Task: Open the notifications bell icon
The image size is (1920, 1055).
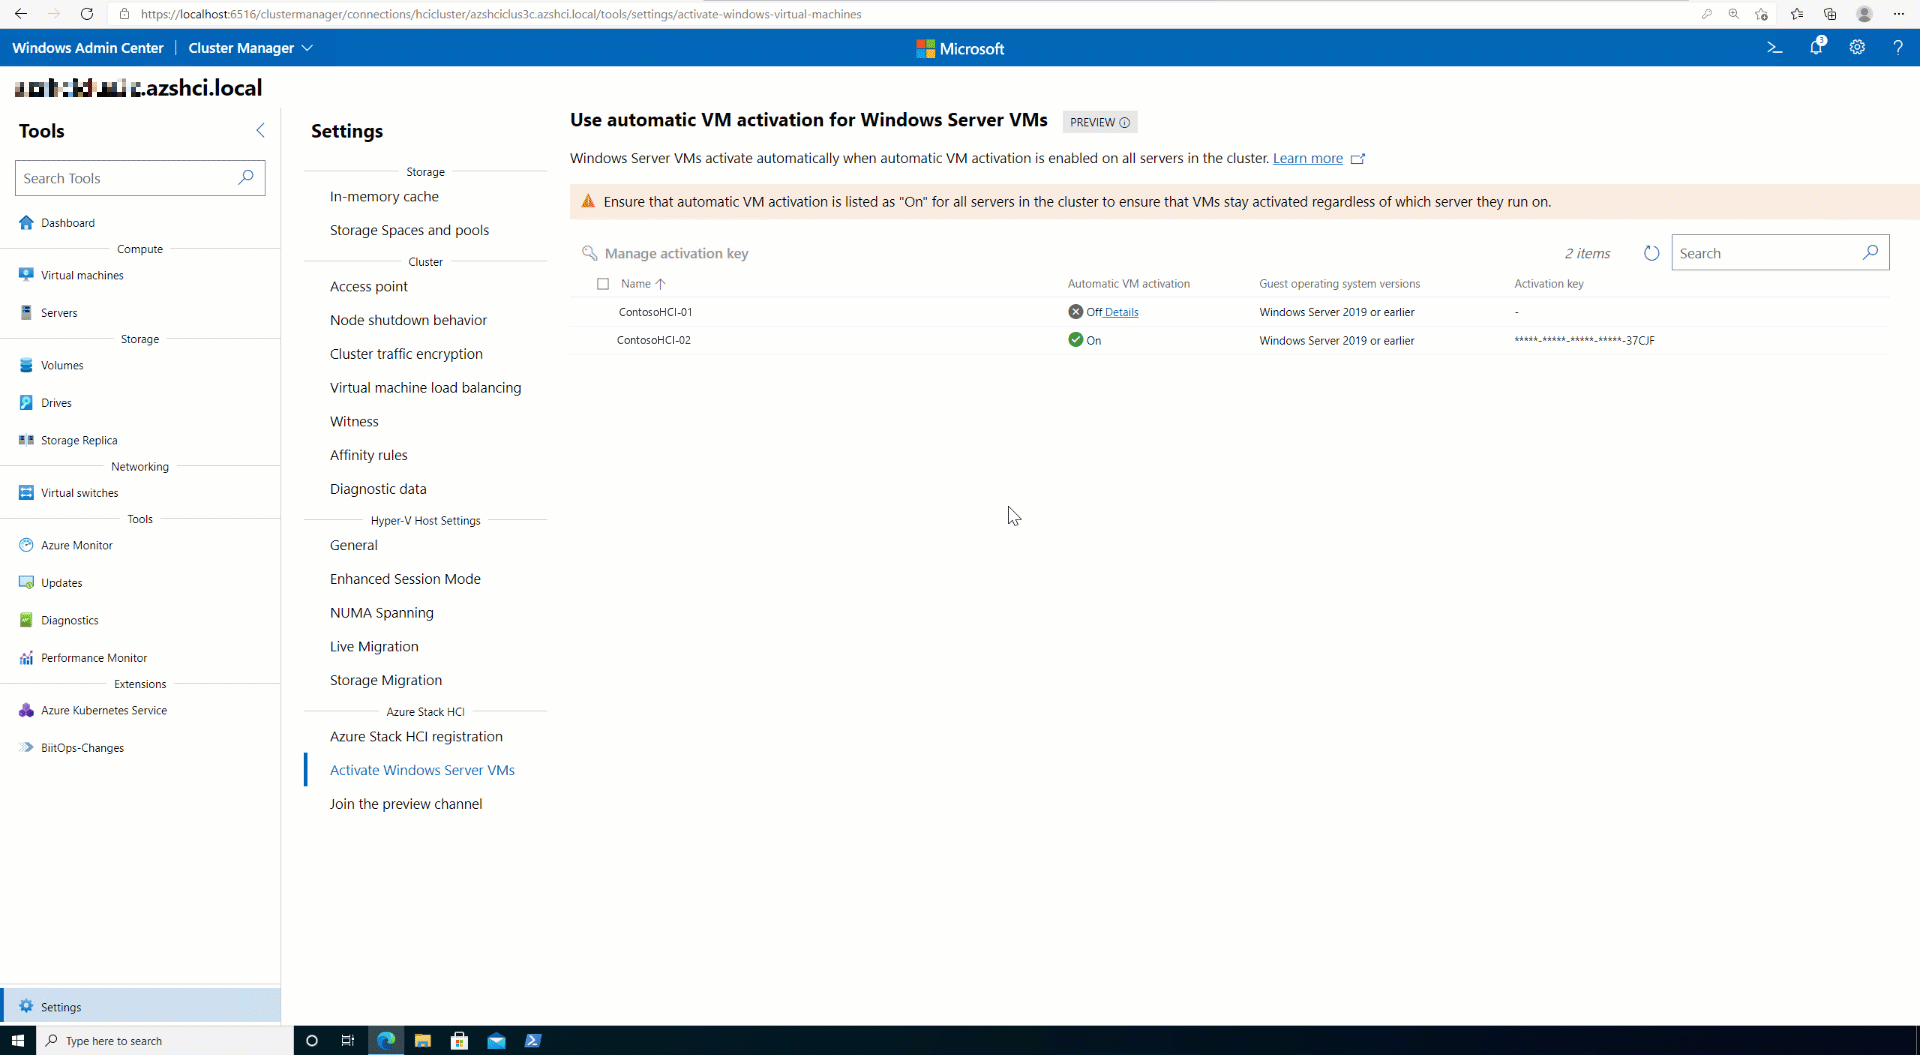Action: pos(1817,47)
